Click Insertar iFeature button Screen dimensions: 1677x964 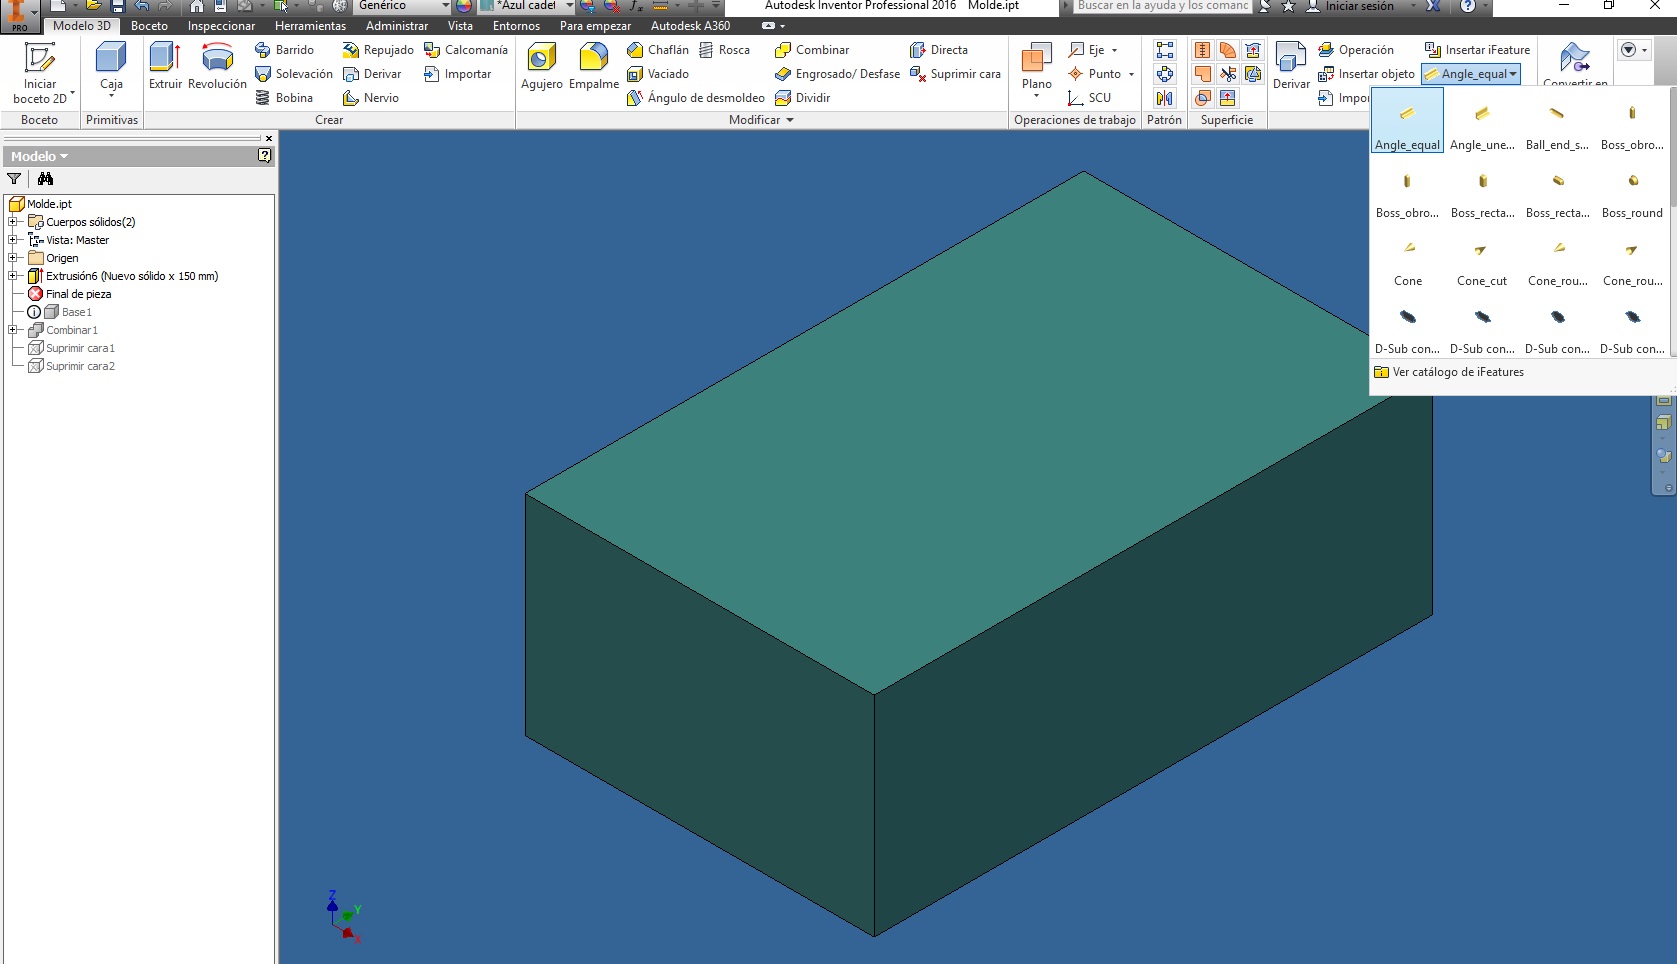tap(1478, 50)
